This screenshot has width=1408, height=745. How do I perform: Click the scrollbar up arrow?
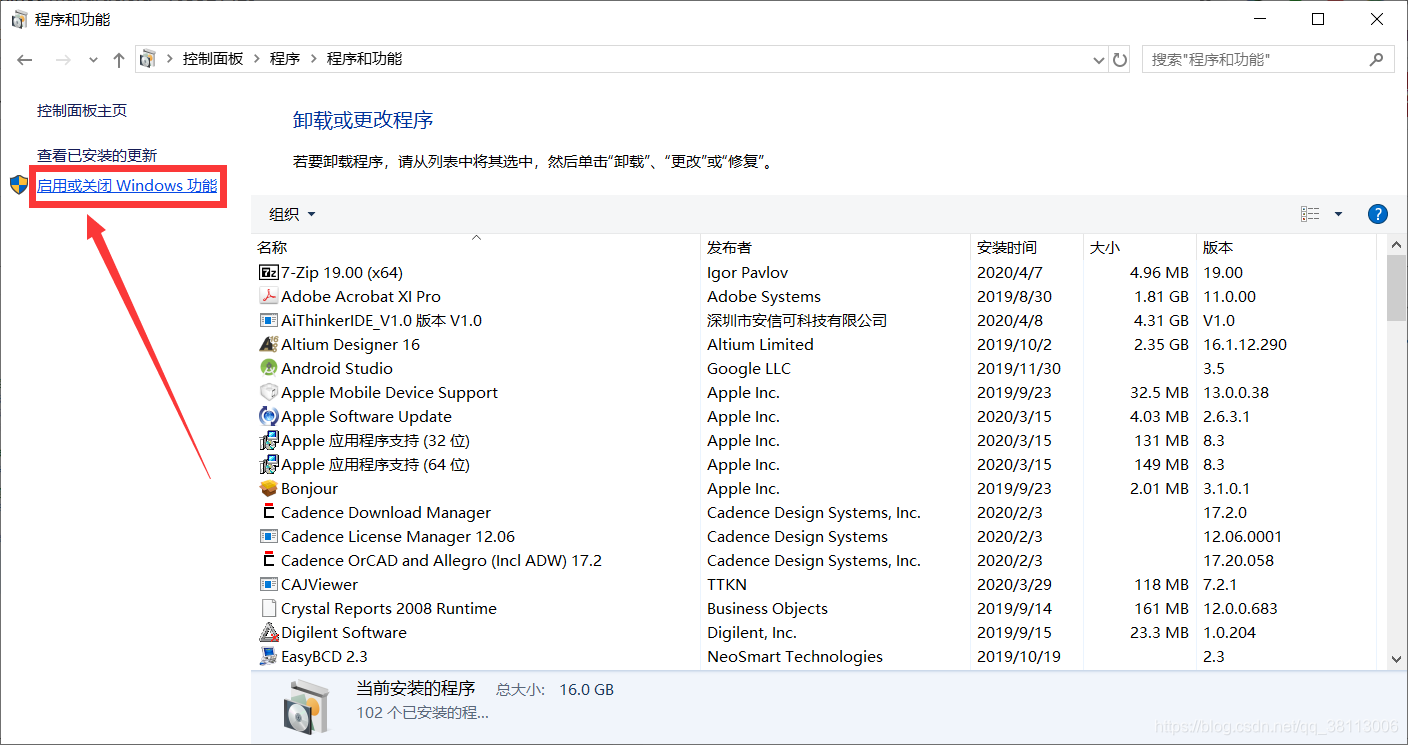(x=1397, y=245)
